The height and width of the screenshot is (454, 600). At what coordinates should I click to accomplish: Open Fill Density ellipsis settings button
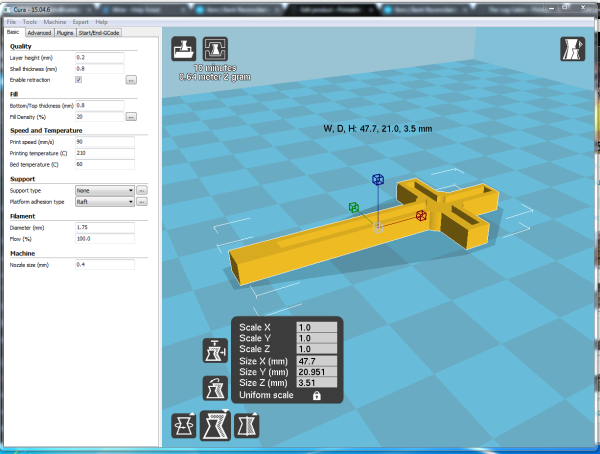[130, 116]
